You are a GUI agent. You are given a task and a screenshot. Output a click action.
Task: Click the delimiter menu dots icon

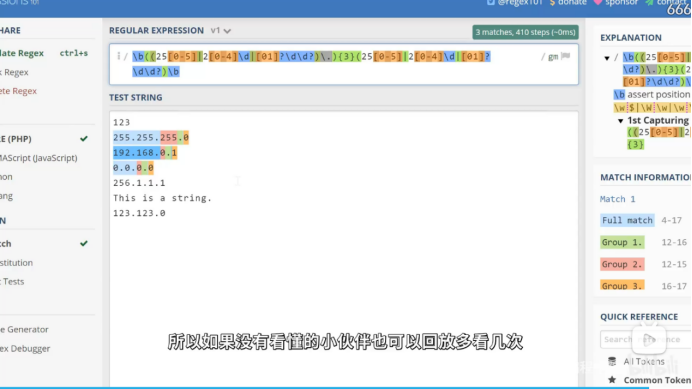pyautogui.click(x=118, y=56)
